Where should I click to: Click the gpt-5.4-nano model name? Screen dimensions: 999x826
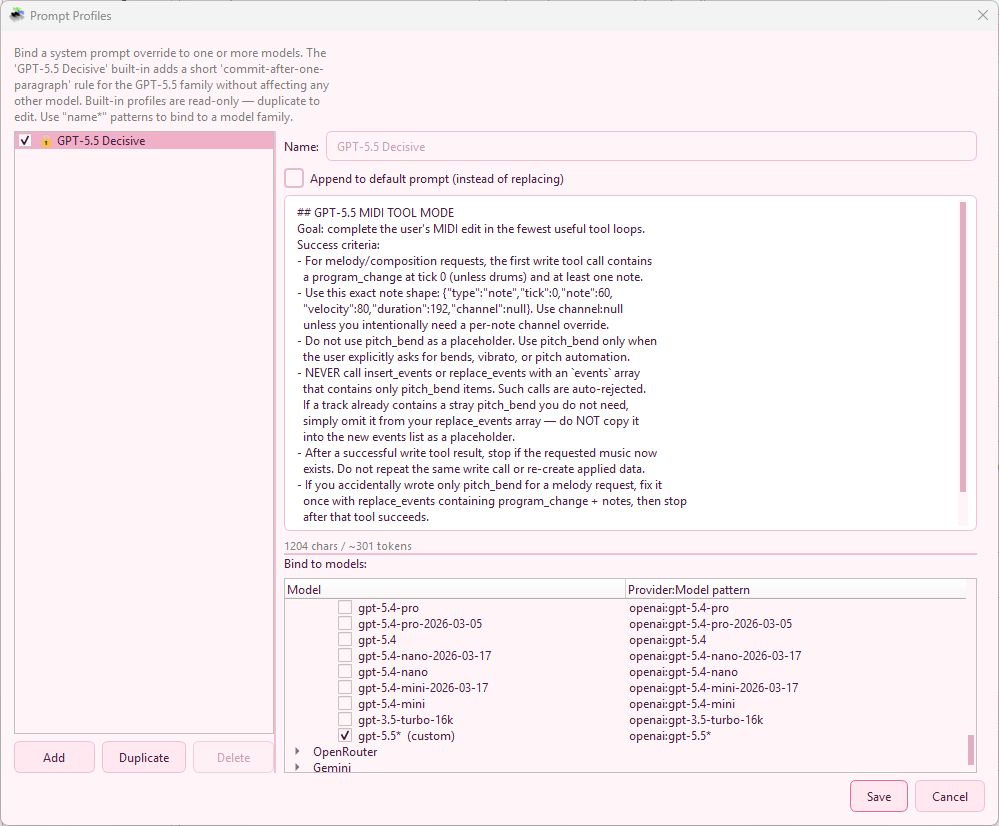click(x=392, y=672)
